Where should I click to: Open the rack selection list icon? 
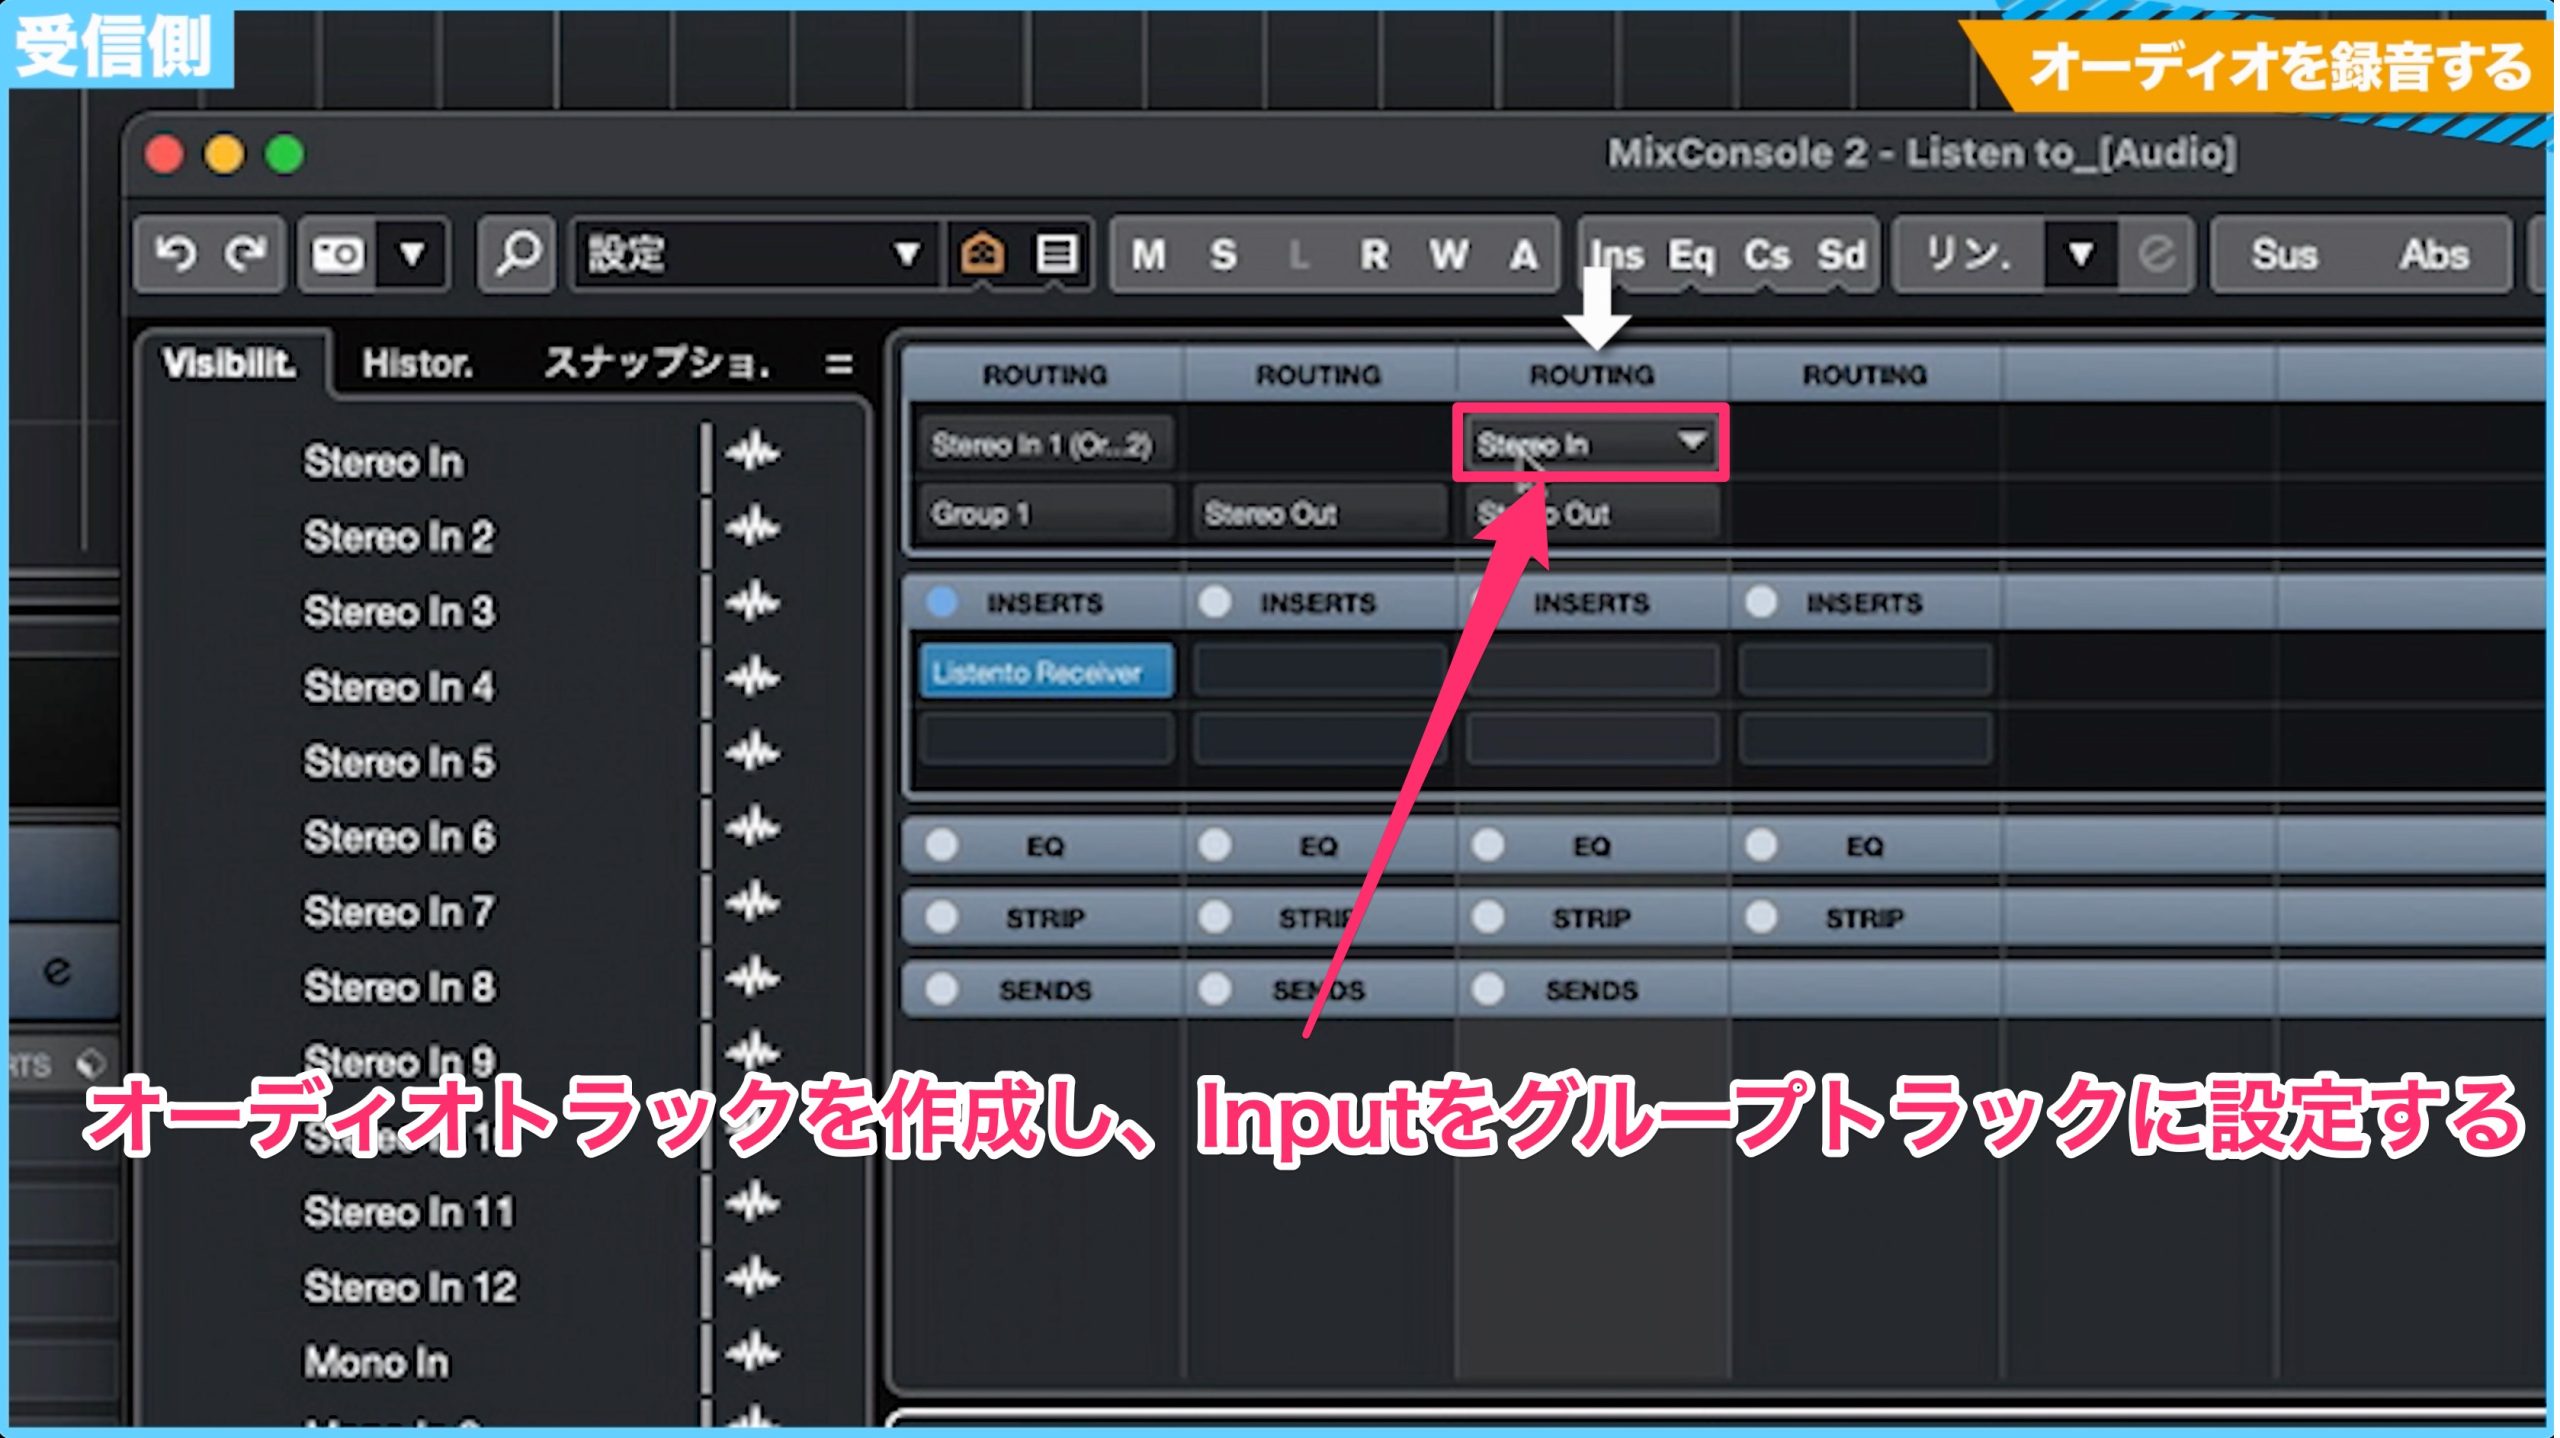1056,254
